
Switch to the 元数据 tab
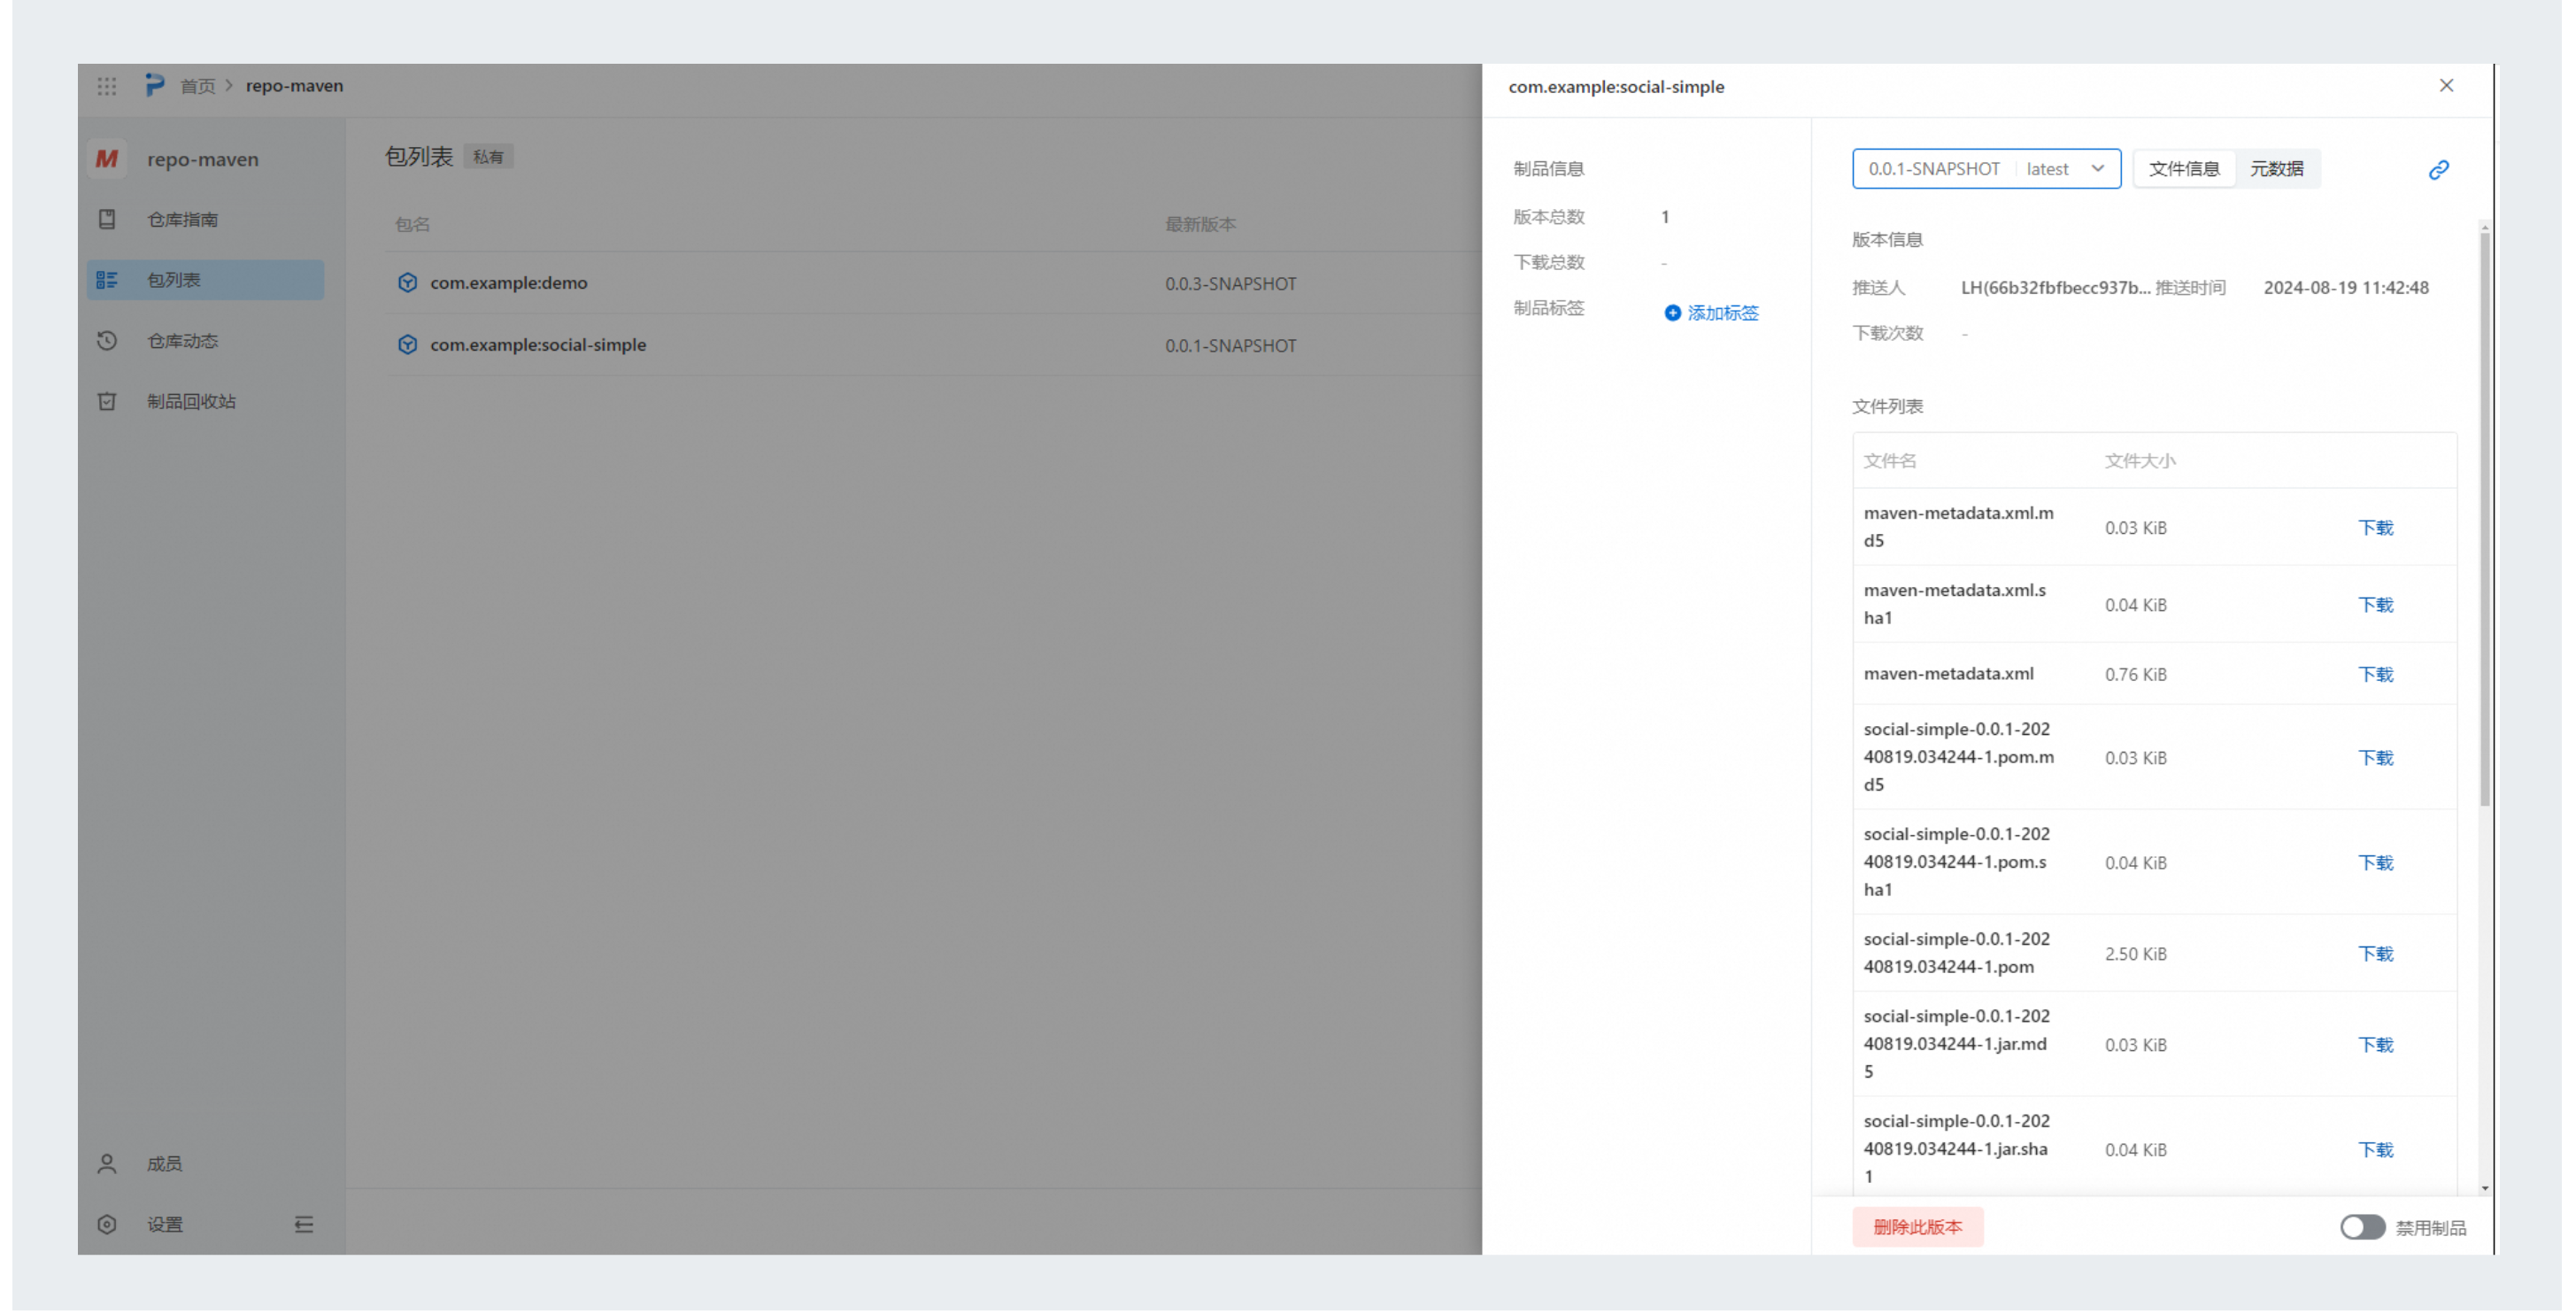[2276, 169]
